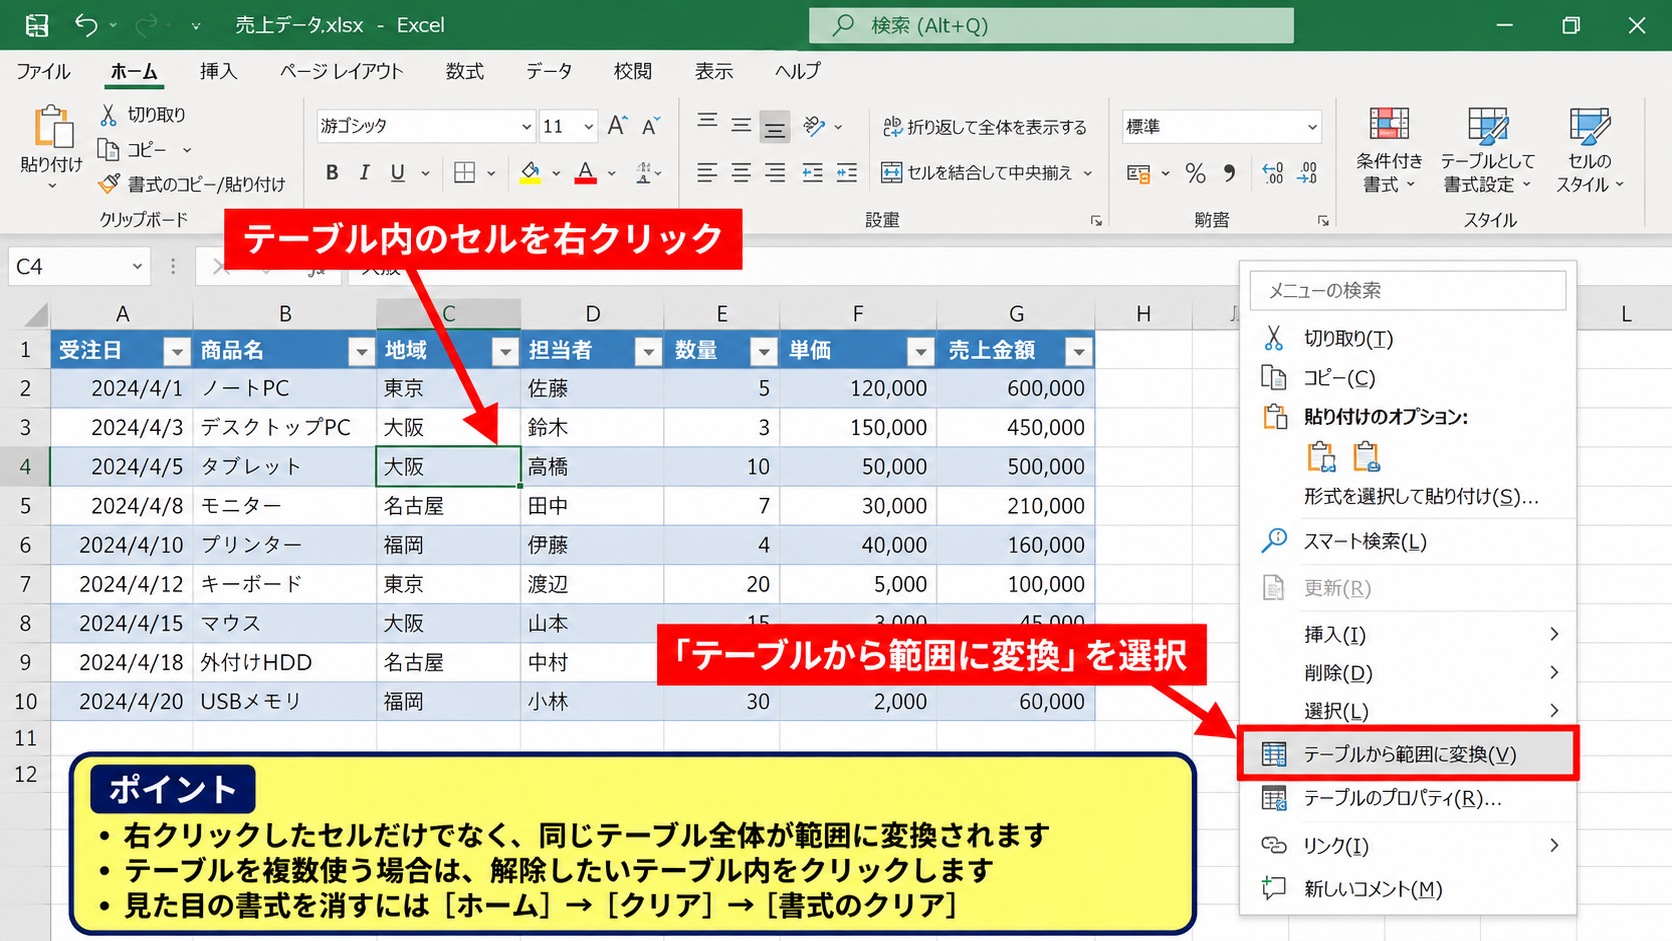Align text right
This screenshot has height=941, width=1672.
click(x=775, y=173)
